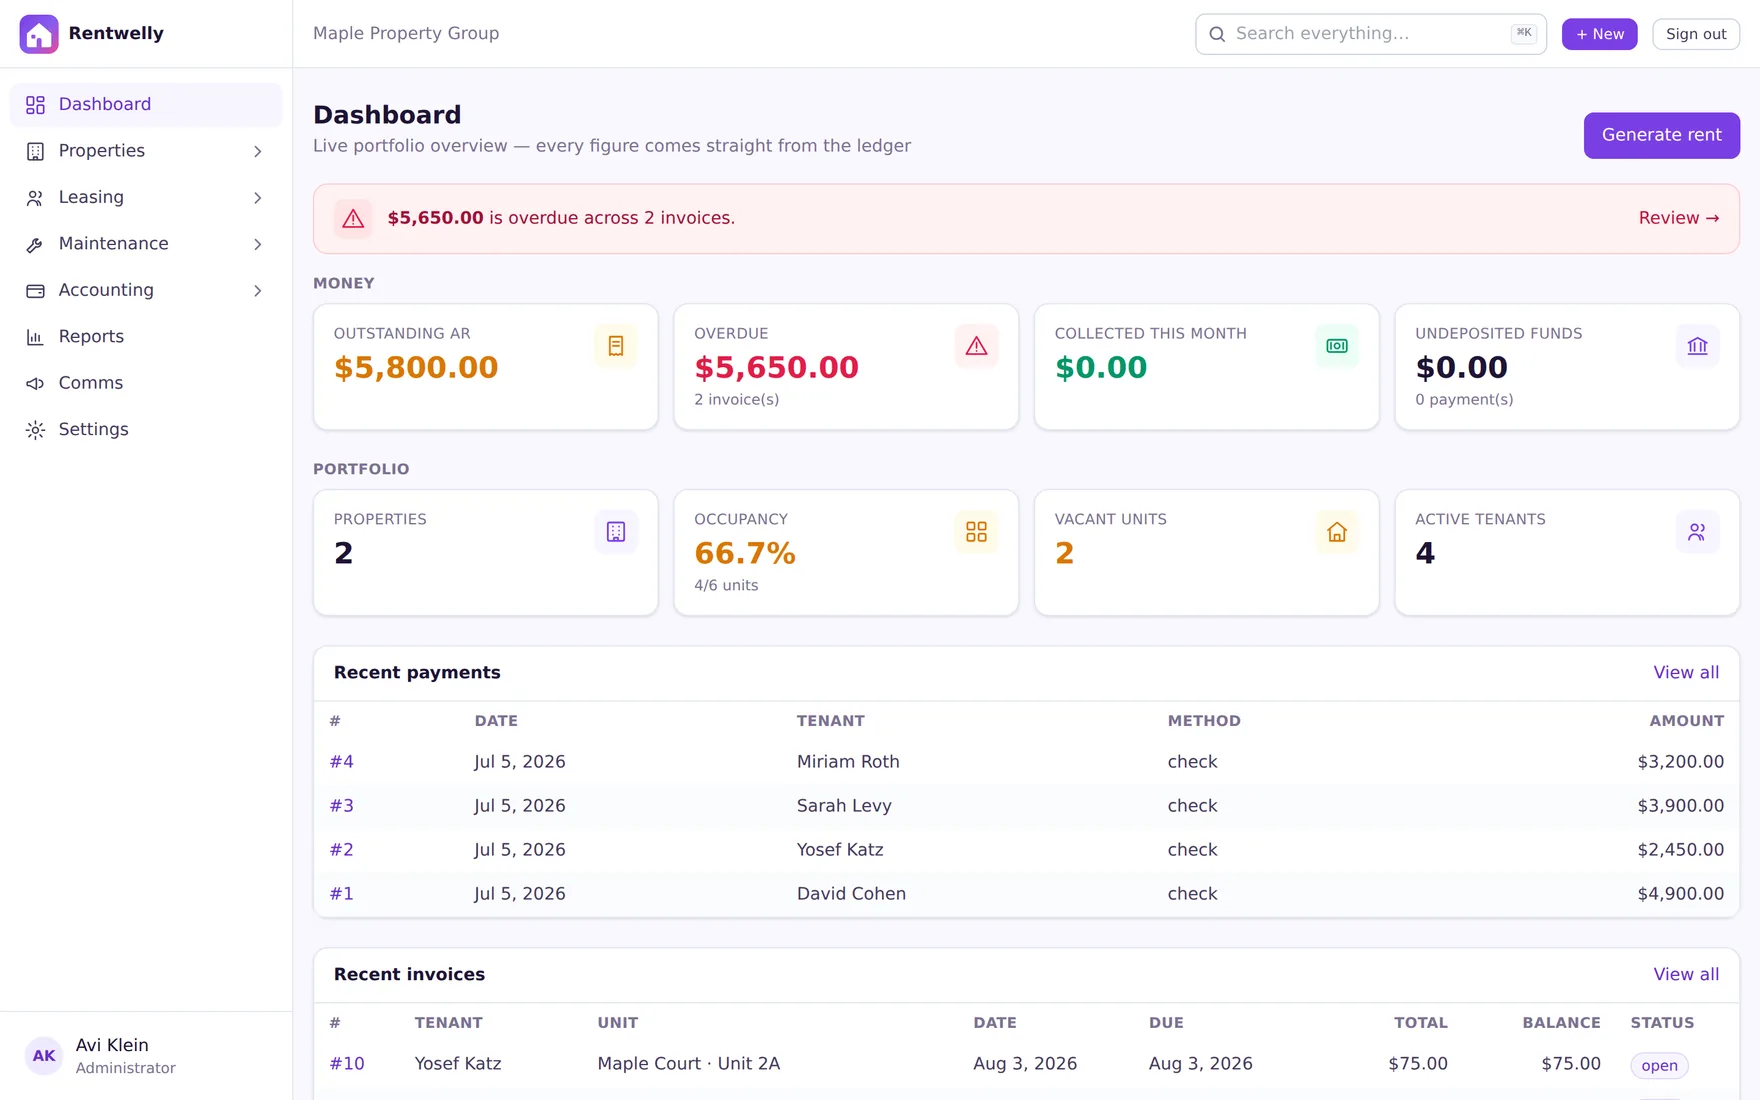Click the + New button
Image resolution: width=1760 pixels, height=1100 pixels.
point(1599,34)
